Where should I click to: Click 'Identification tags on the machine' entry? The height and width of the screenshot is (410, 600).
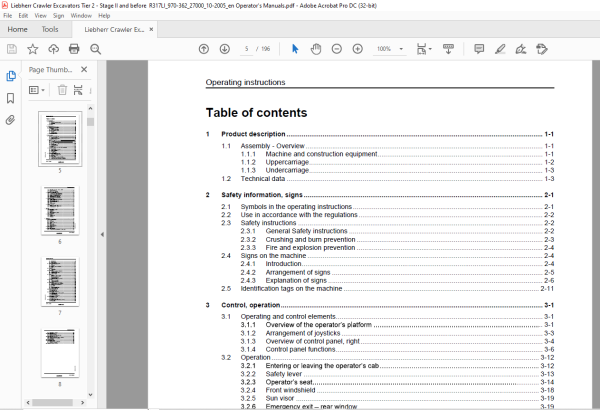[x=291, y=289]
